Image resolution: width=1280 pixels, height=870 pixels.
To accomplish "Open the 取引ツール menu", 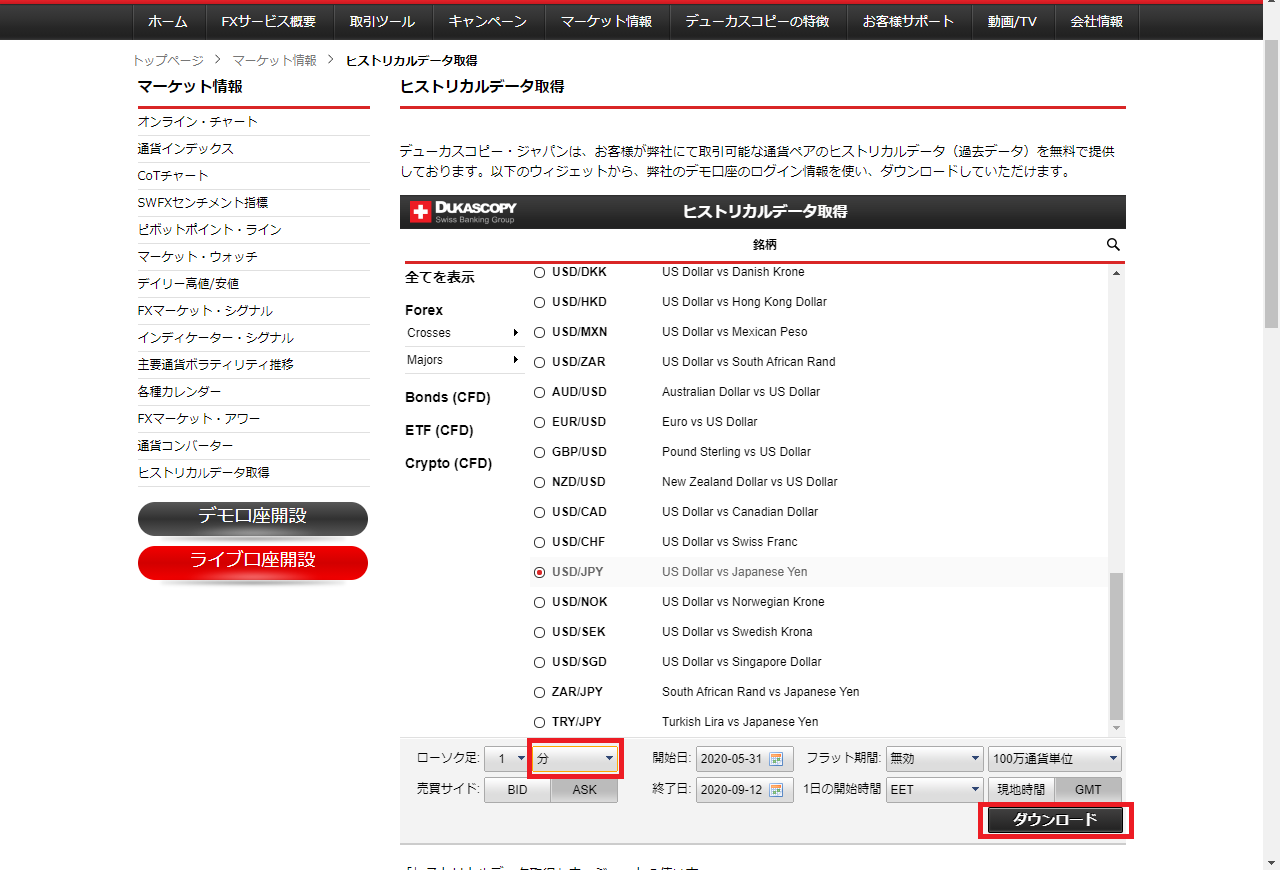I will [x=382, y=20].
